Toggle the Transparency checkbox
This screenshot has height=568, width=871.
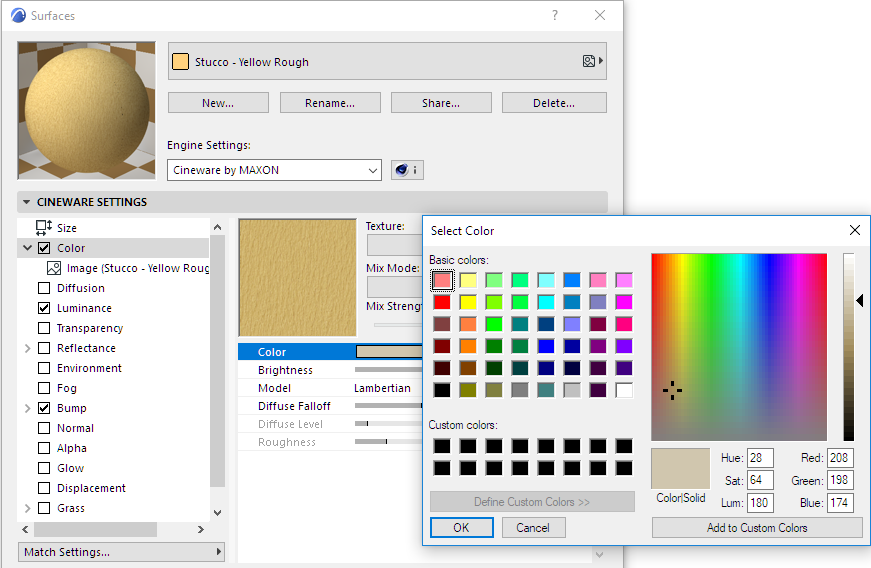(44, 328)
